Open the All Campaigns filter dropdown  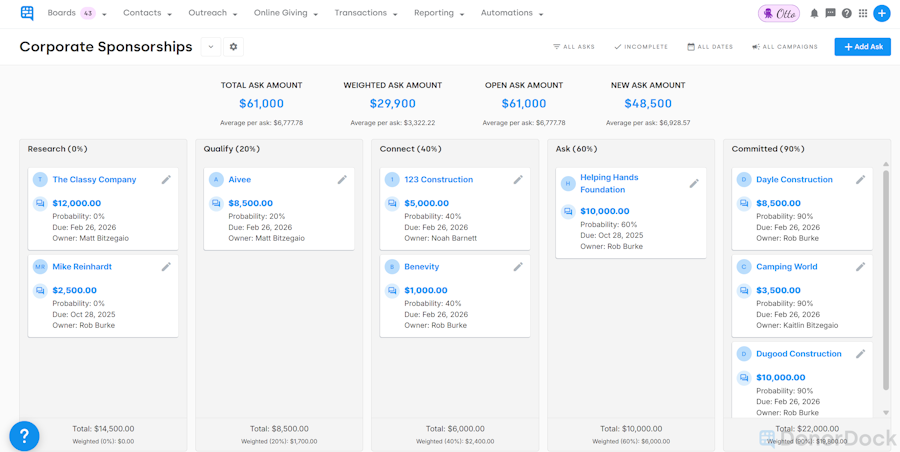tap(785, 47)
